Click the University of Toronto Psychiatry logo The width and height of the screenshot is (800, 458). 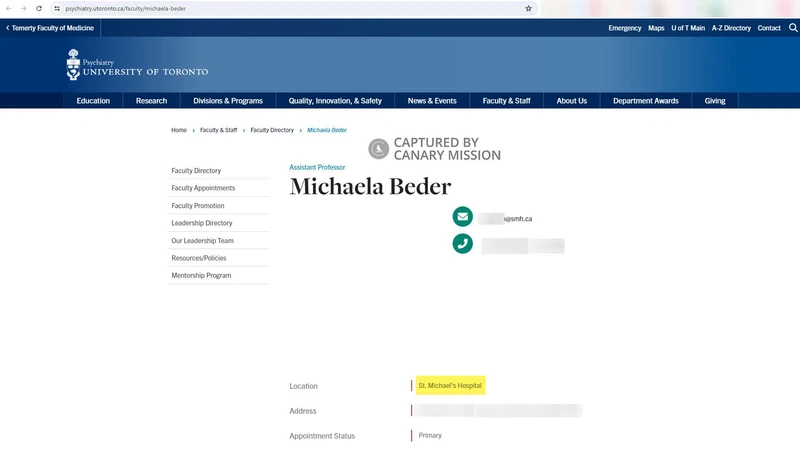137,67
